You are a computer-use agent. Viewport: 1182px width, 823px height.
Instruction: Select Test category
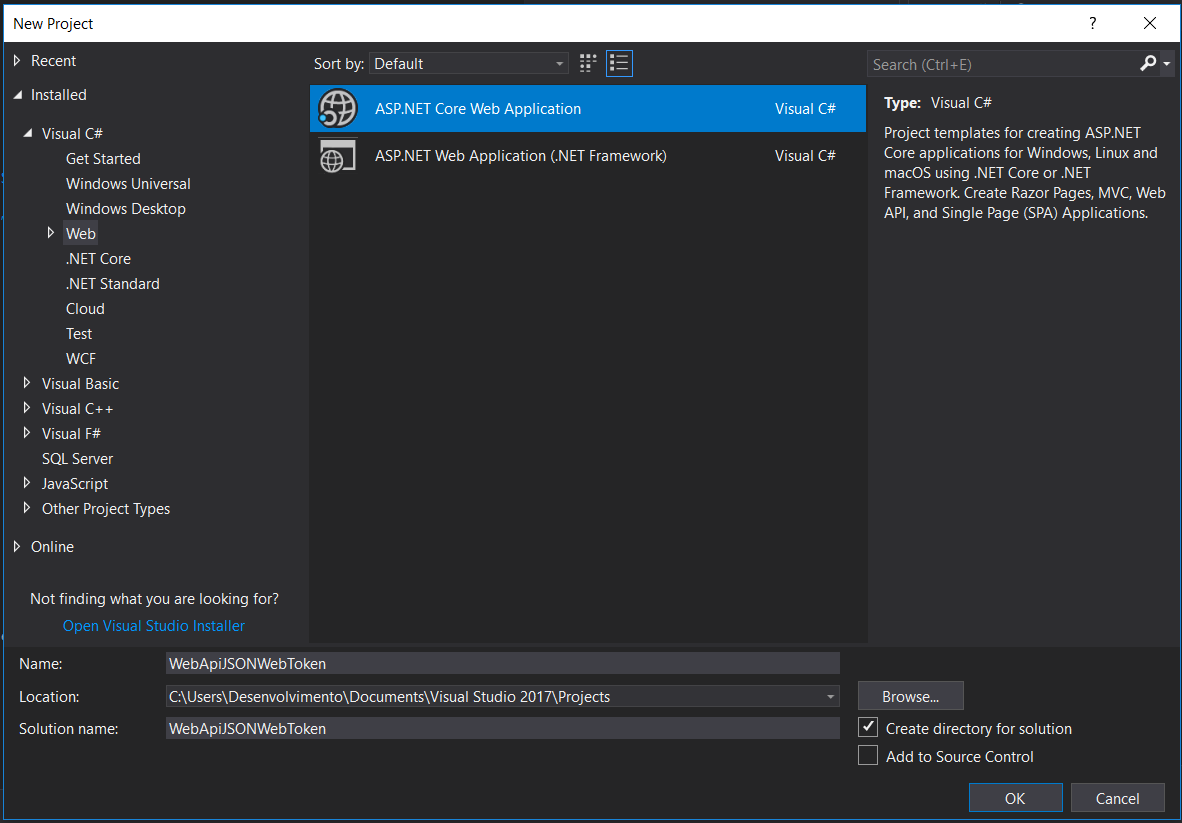[79, 334]
